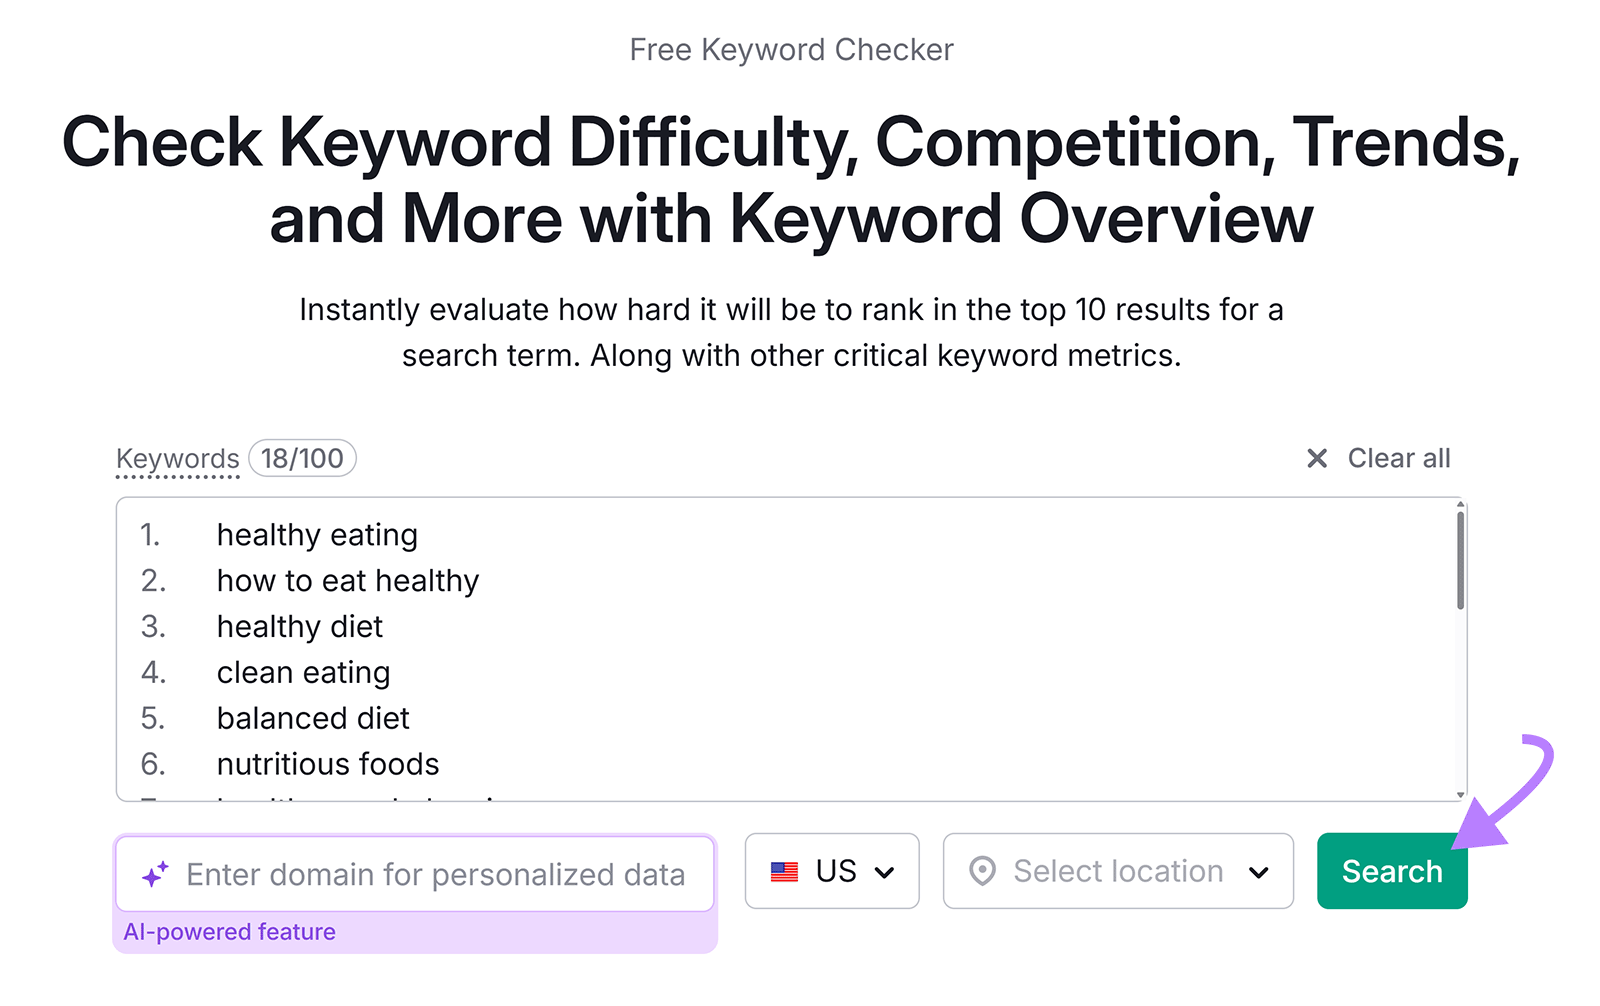Click the Keywords label
The image size is (1600, 1006).
coord(177,458)
